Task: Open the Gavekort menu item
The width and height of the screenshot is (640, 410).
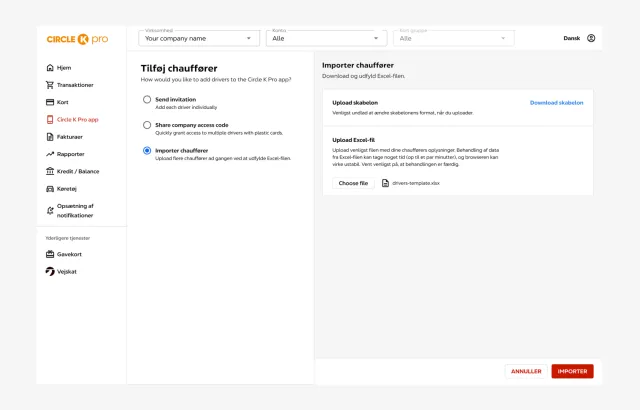Action: point(69,254)
